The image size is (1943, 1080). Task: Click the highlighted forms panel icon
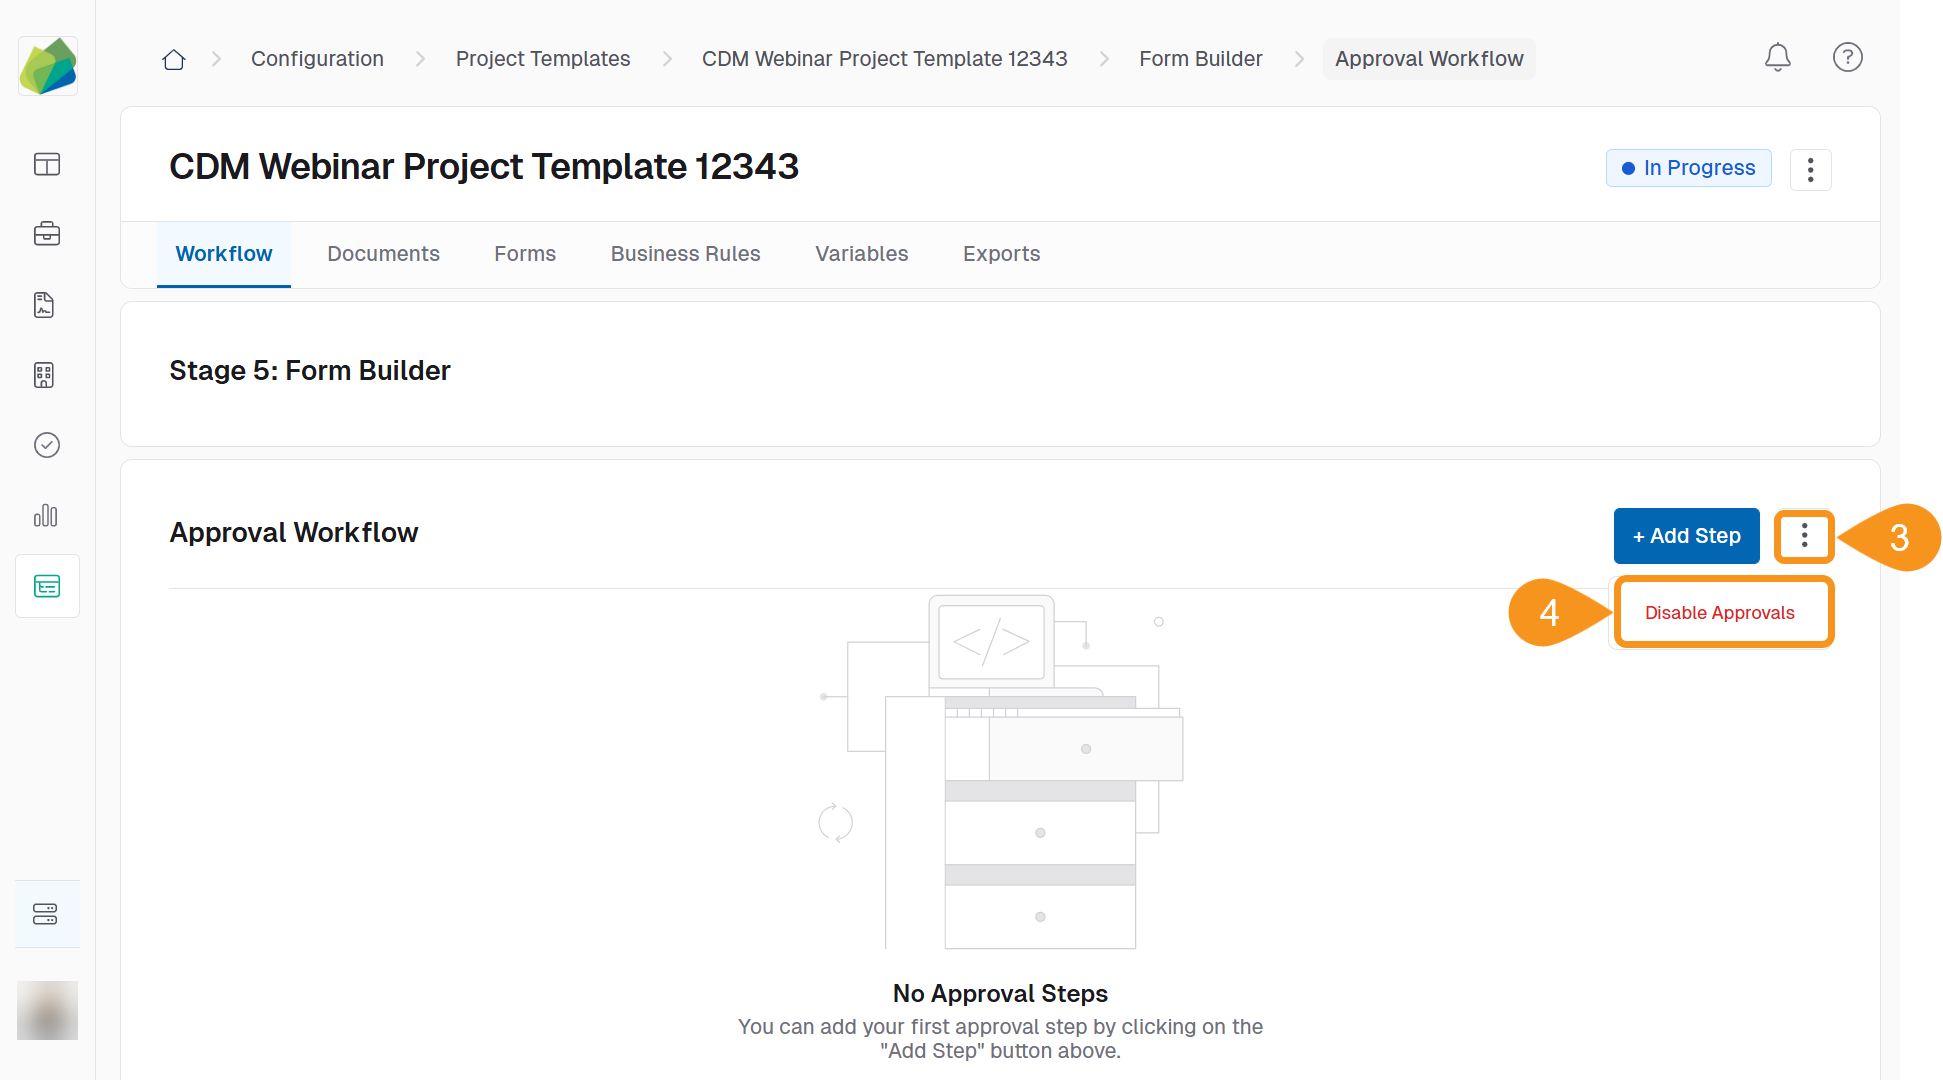tap(47, 586)
